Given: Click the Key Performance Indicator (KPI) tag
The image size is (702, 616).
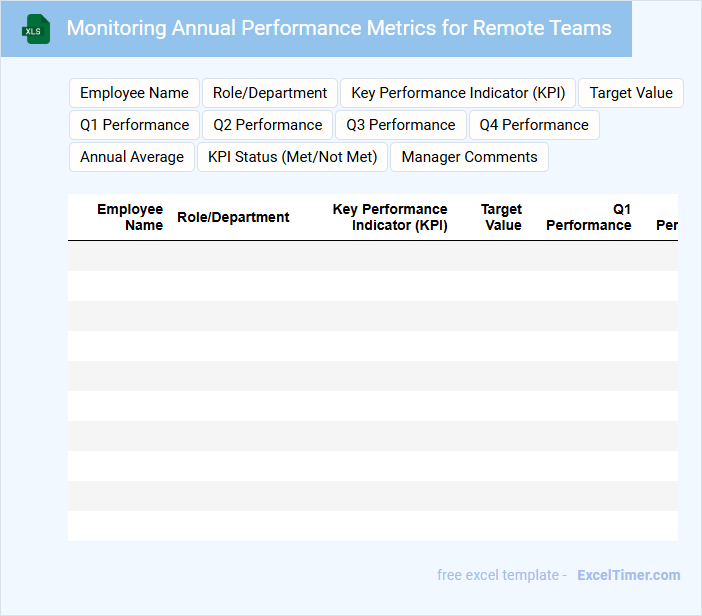Looking at the screenshot, I should pyautogui.click(x=458, y=93).
